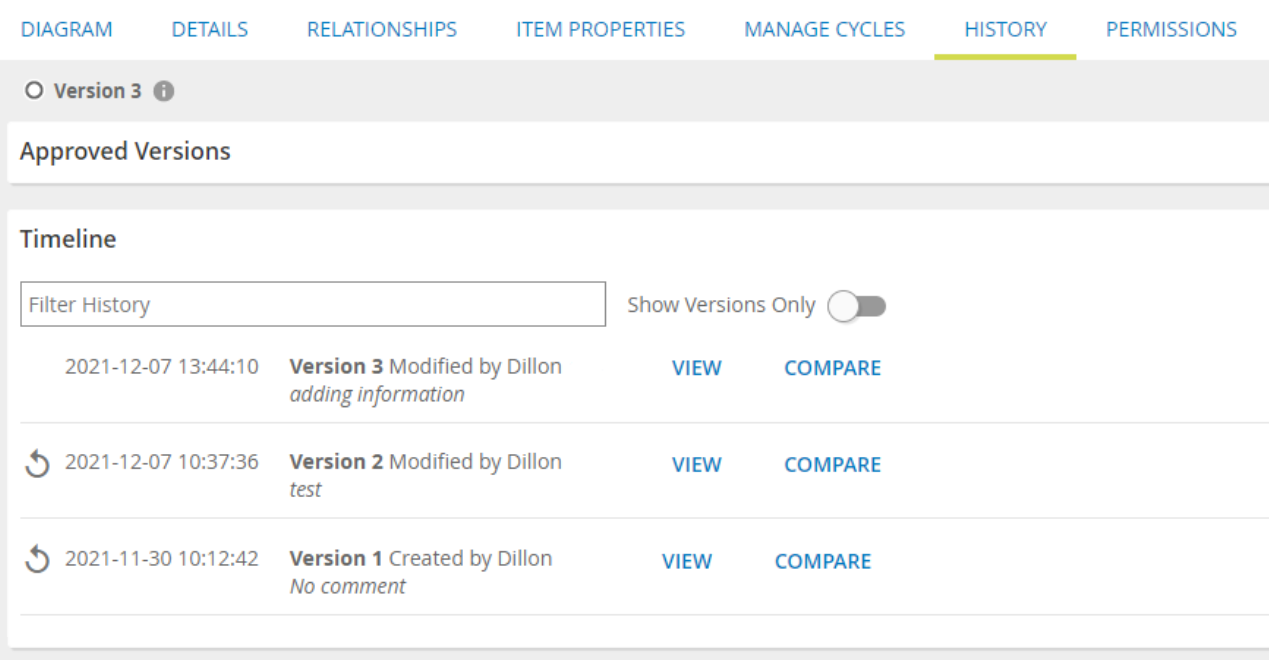The image size is (1269, 660).
Task: View Version 2 modified by Dillon
Action: point(697,465)
